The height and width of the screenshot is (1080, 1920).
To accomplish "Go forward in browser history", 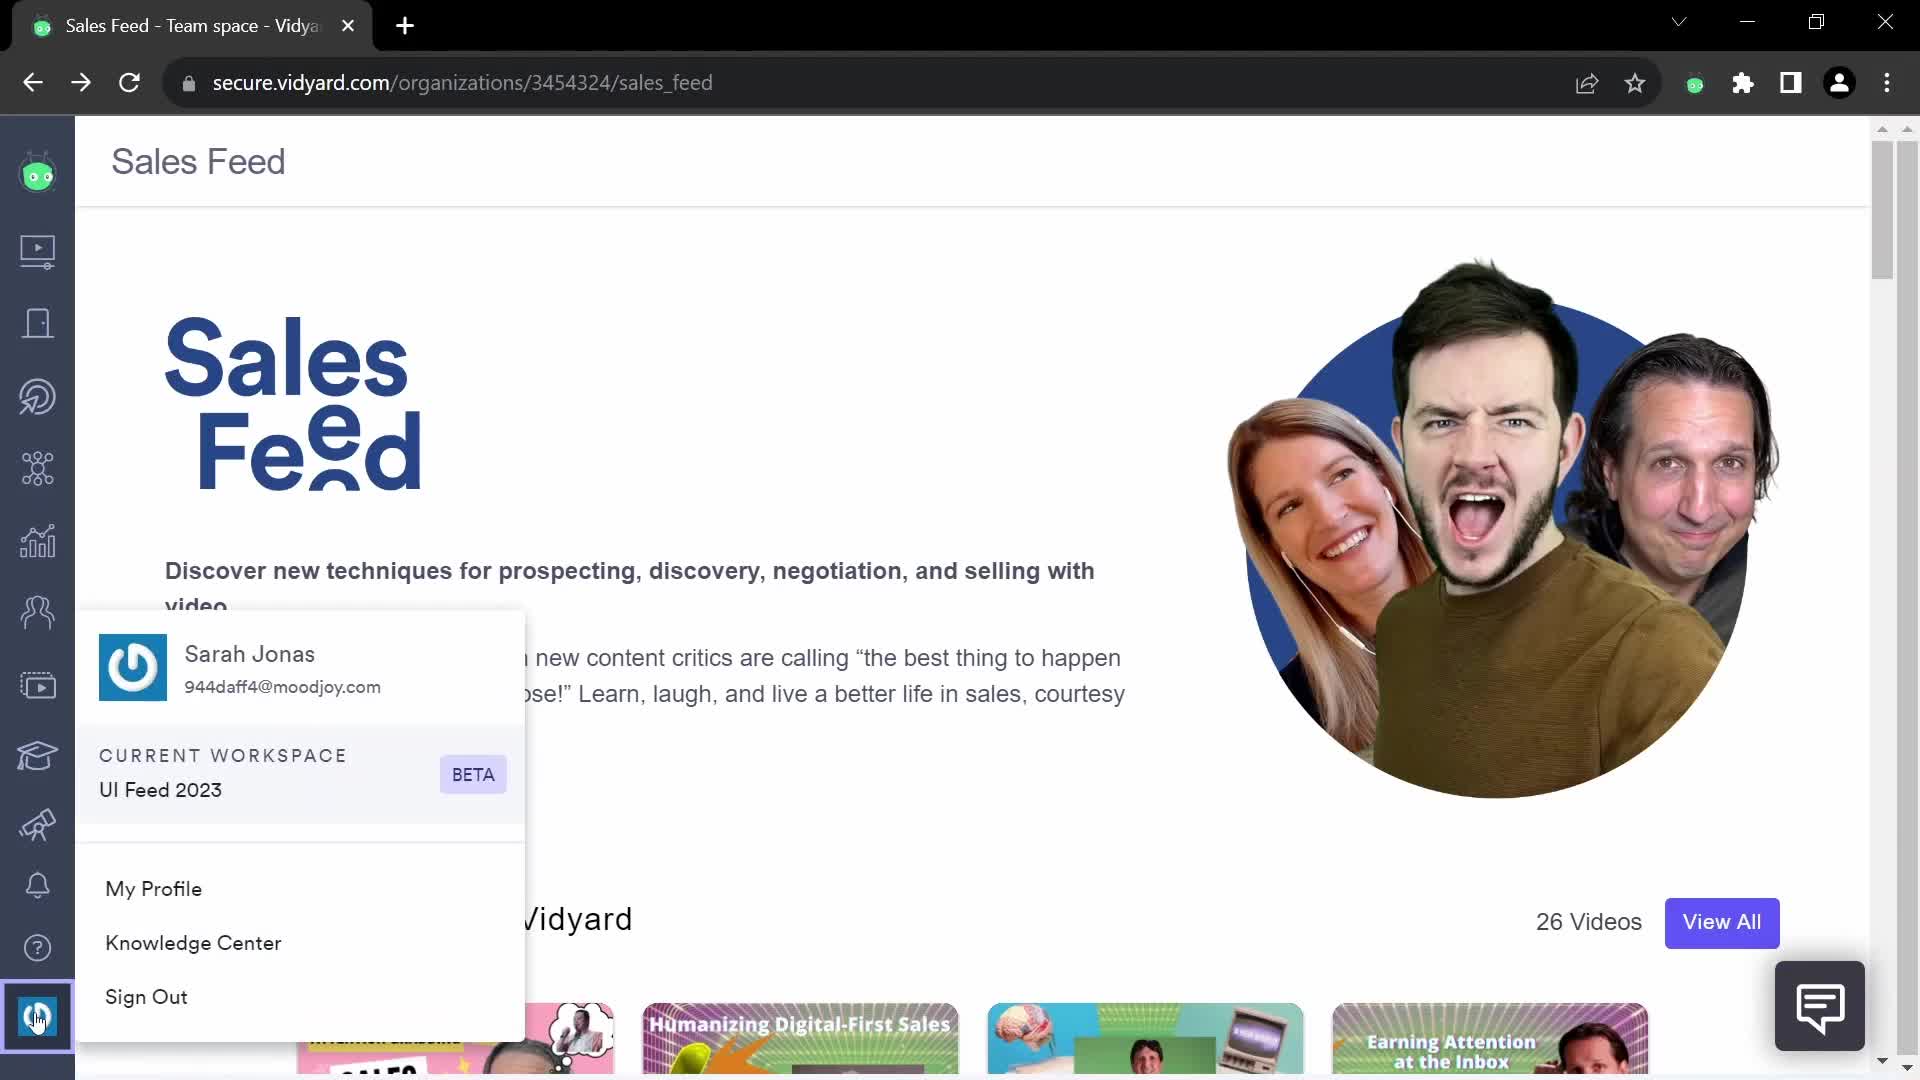I will pyautogui.click(x=81, y=83).
